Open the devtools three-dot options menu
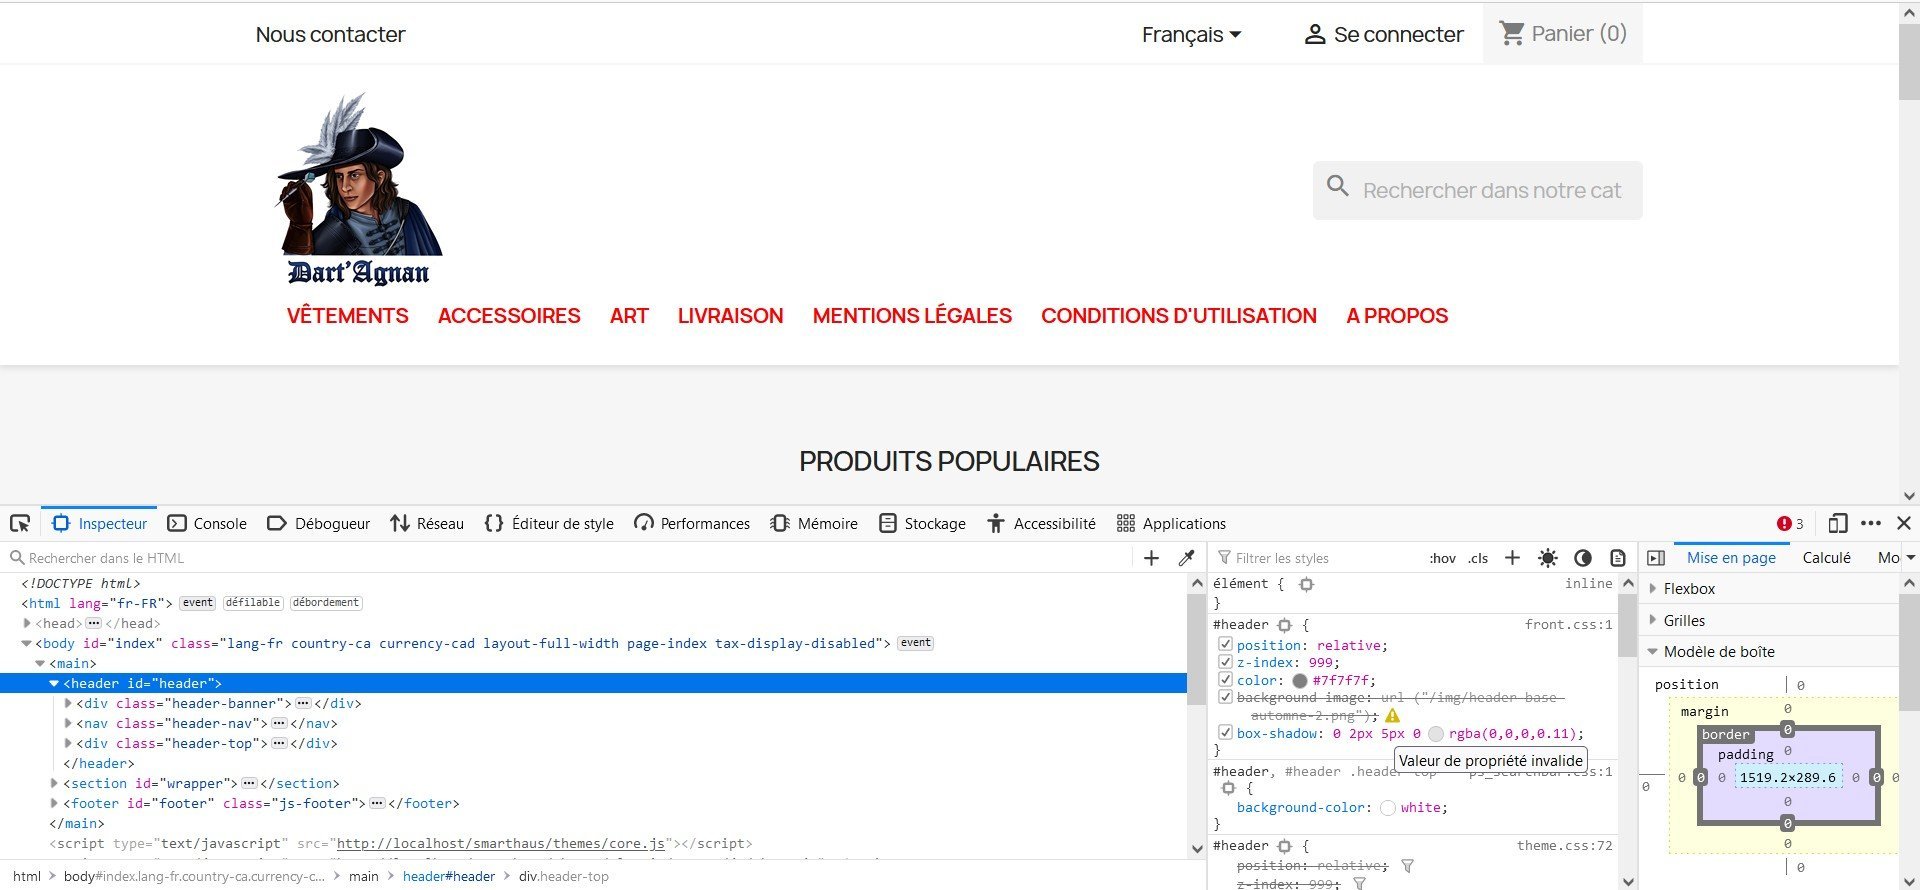The width and height of the screenshot is (1920, 890). [x=1871, y=524]
